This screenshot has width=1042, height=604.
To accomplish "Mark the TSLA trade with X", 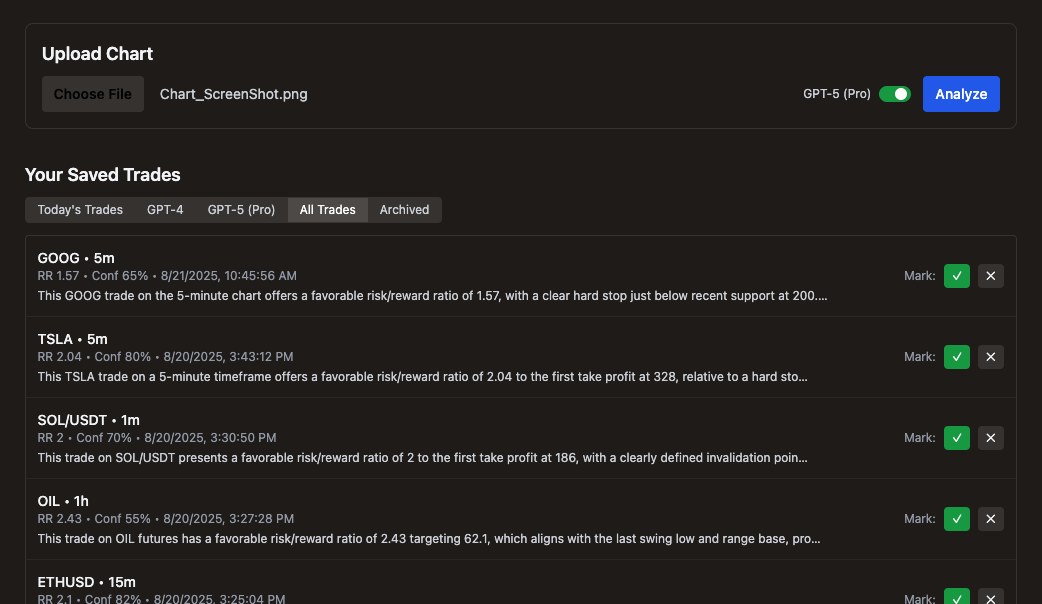I will (x=990, y=357).
